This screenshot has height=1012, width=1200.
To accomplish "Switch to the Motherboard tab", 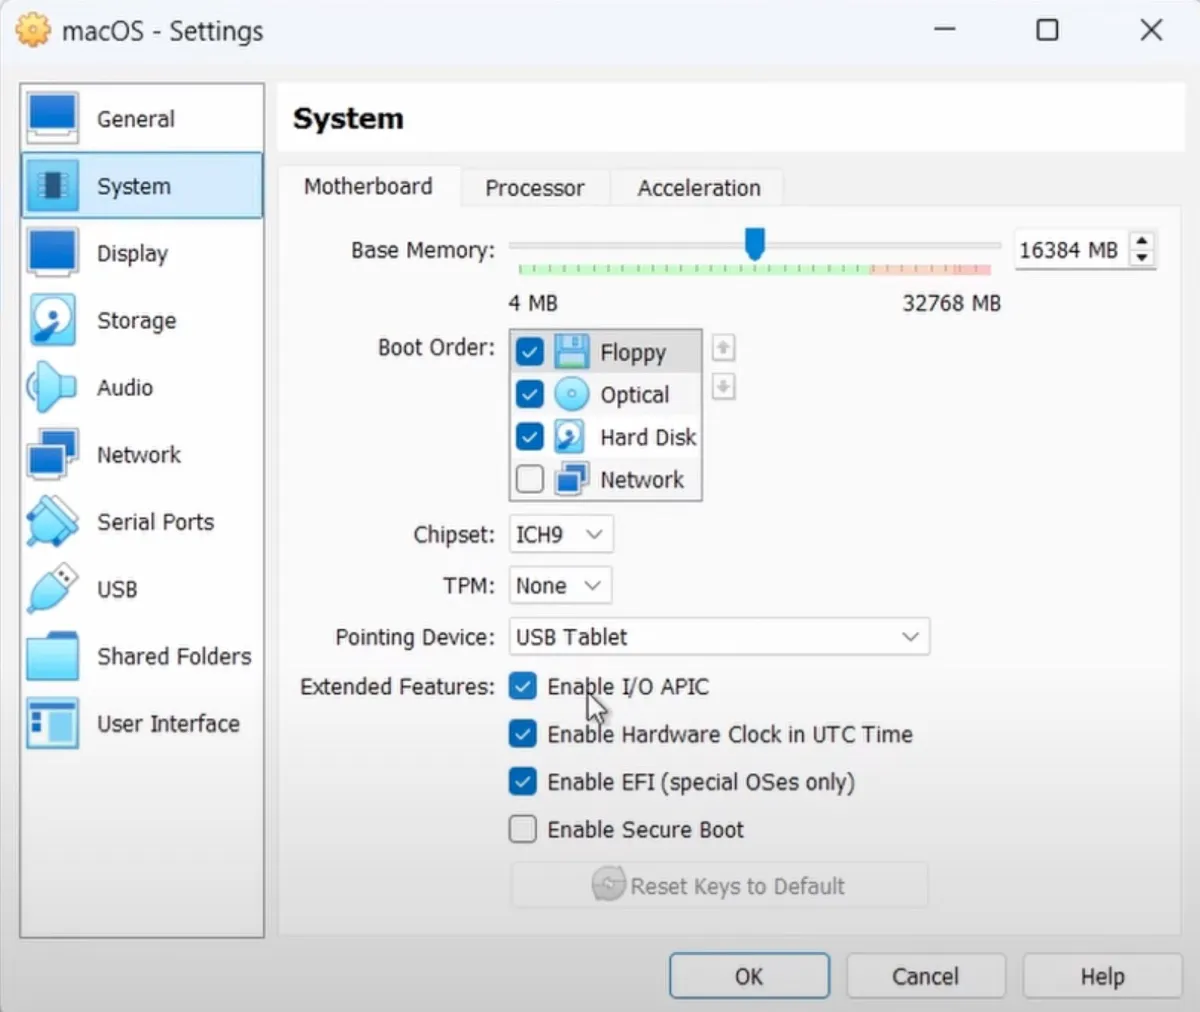I will [368, 186].
